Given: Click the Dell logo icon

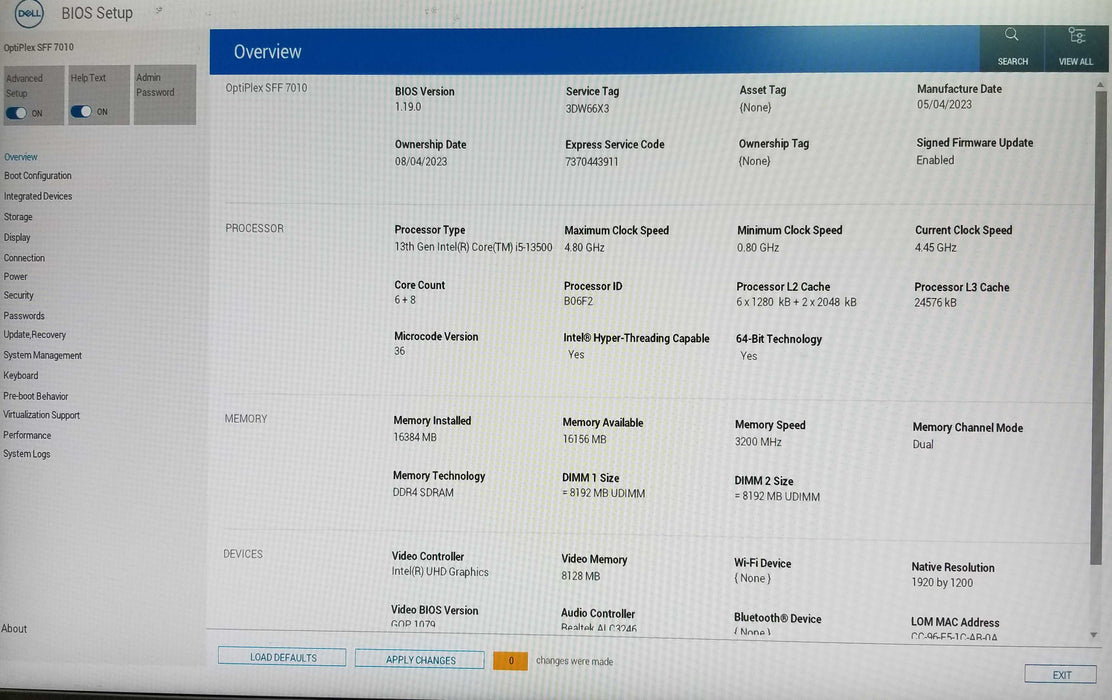Looking at the screenshot, I should (29, 13).
